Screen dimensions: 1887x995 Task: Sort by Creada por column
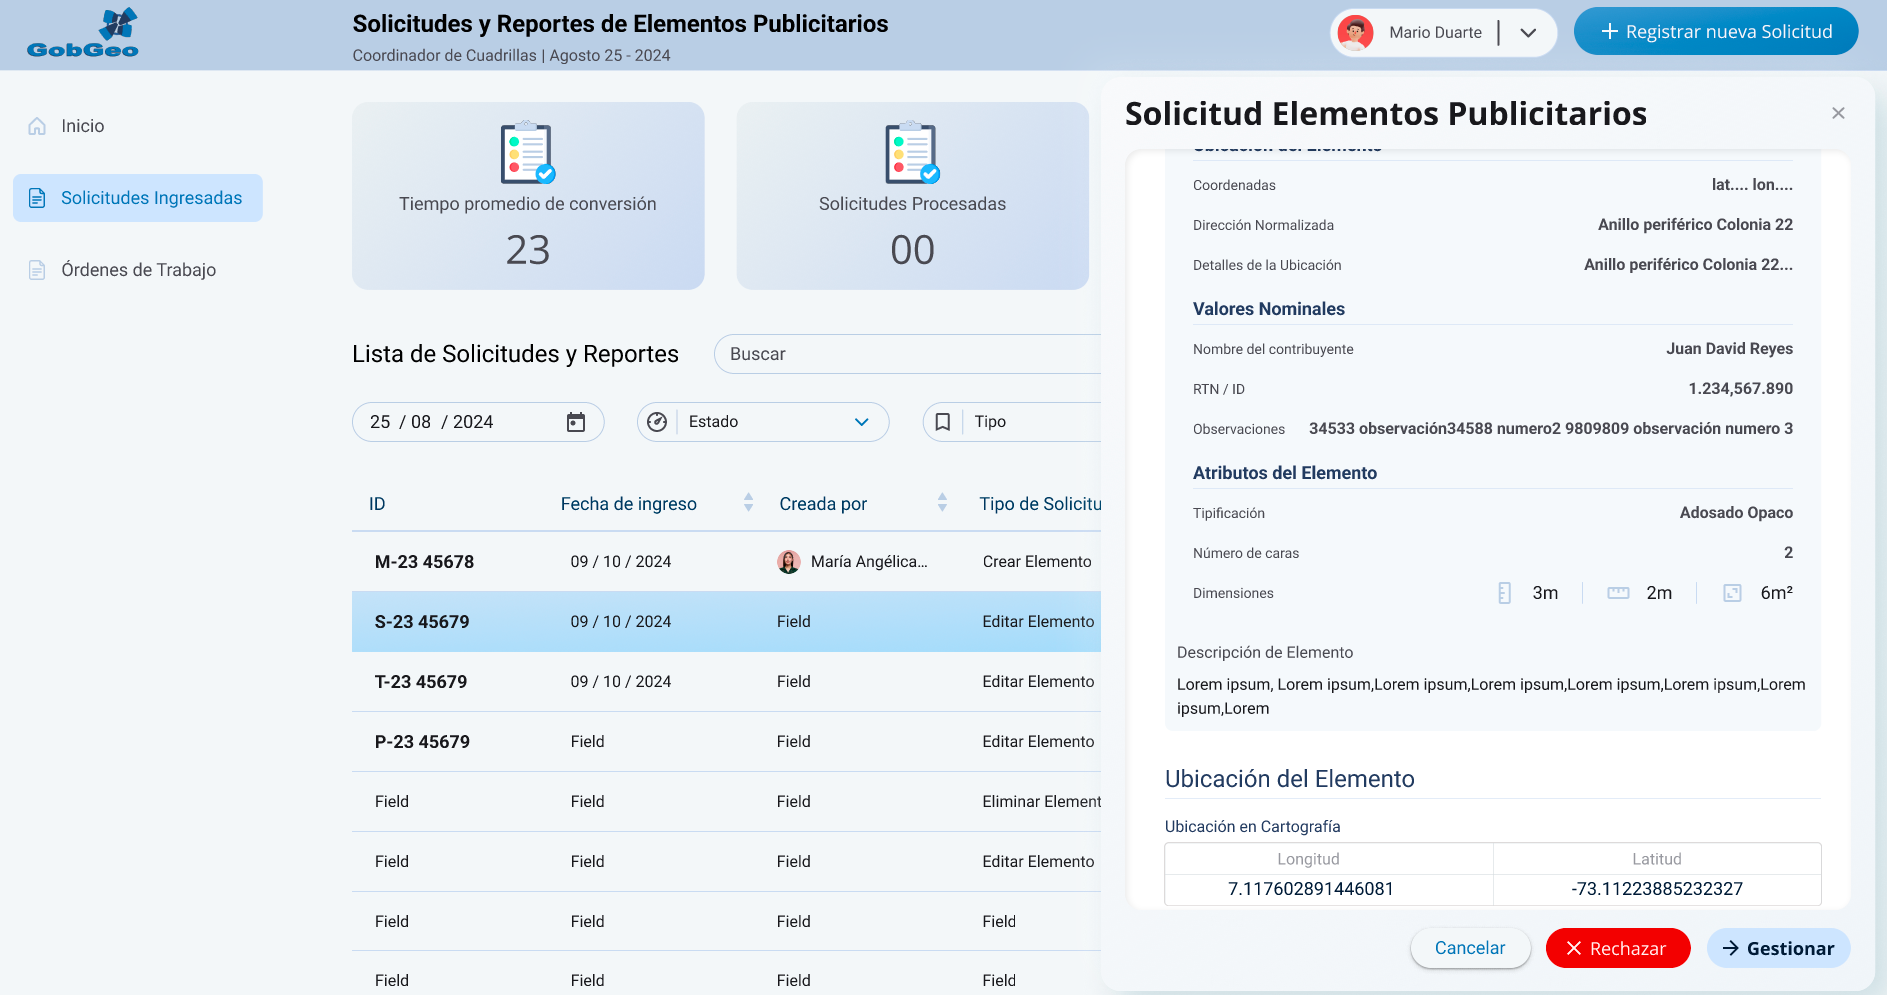pos(942,503)
